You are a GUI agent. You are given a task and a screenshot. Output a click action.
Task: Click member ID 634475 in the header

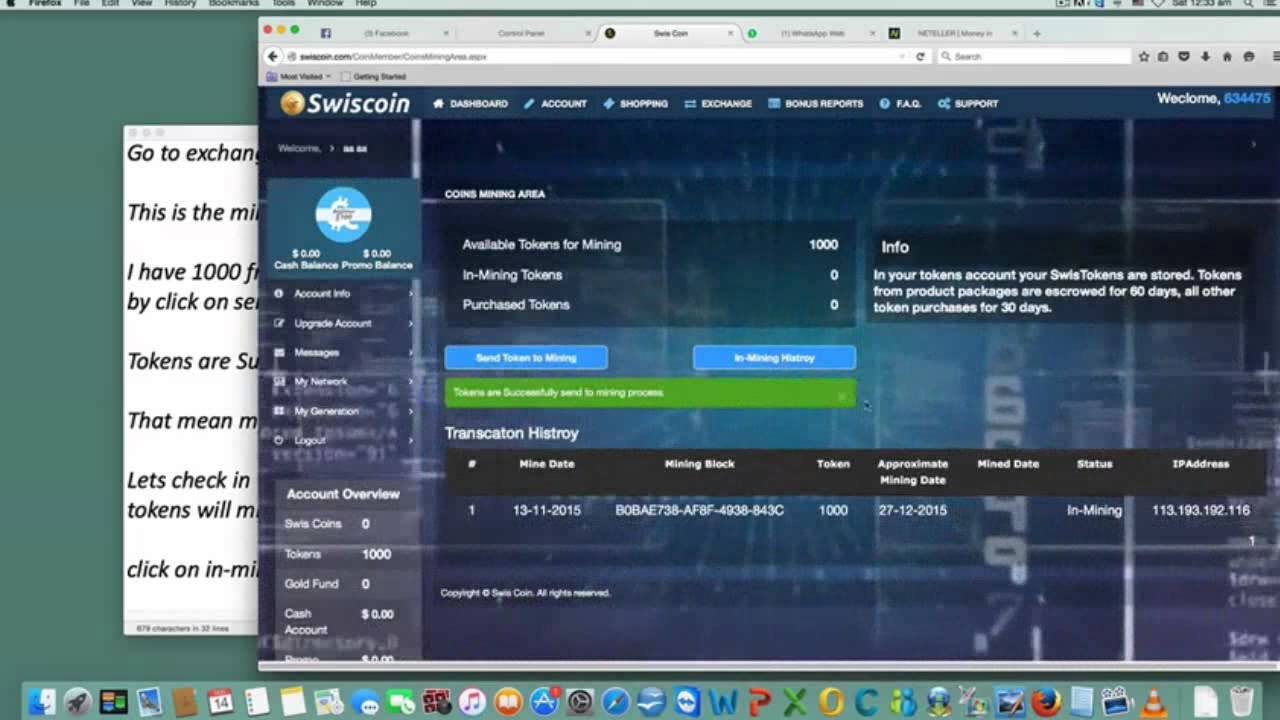[1247, 98]
